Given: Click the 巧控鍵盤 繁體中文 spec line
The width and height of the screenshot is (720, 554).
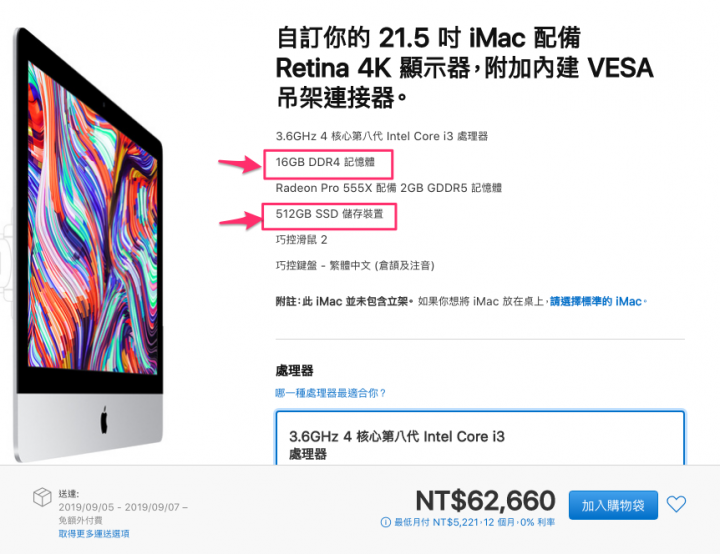Looking at the screenshot, I should point(355,266).
